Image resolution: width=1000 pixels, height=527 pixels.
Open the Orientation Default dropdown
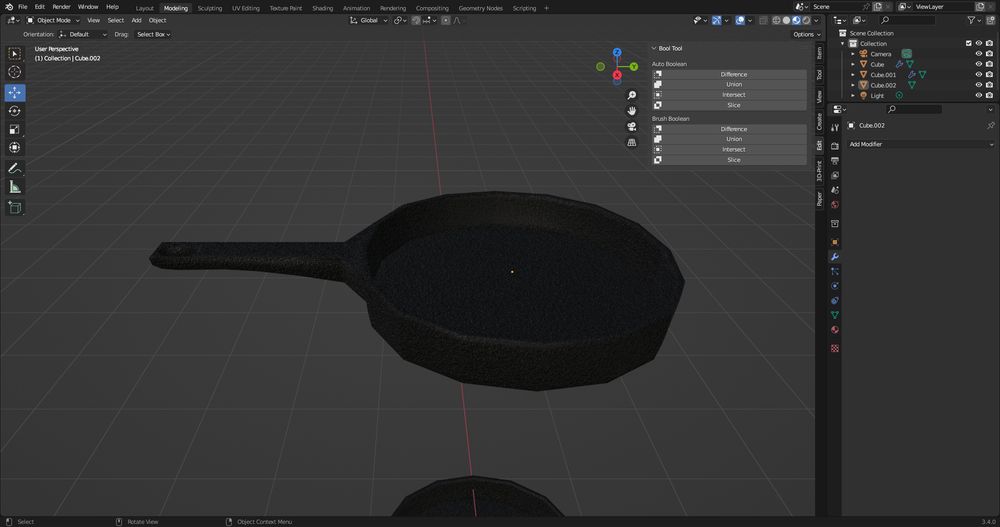(x=83, y=34)
